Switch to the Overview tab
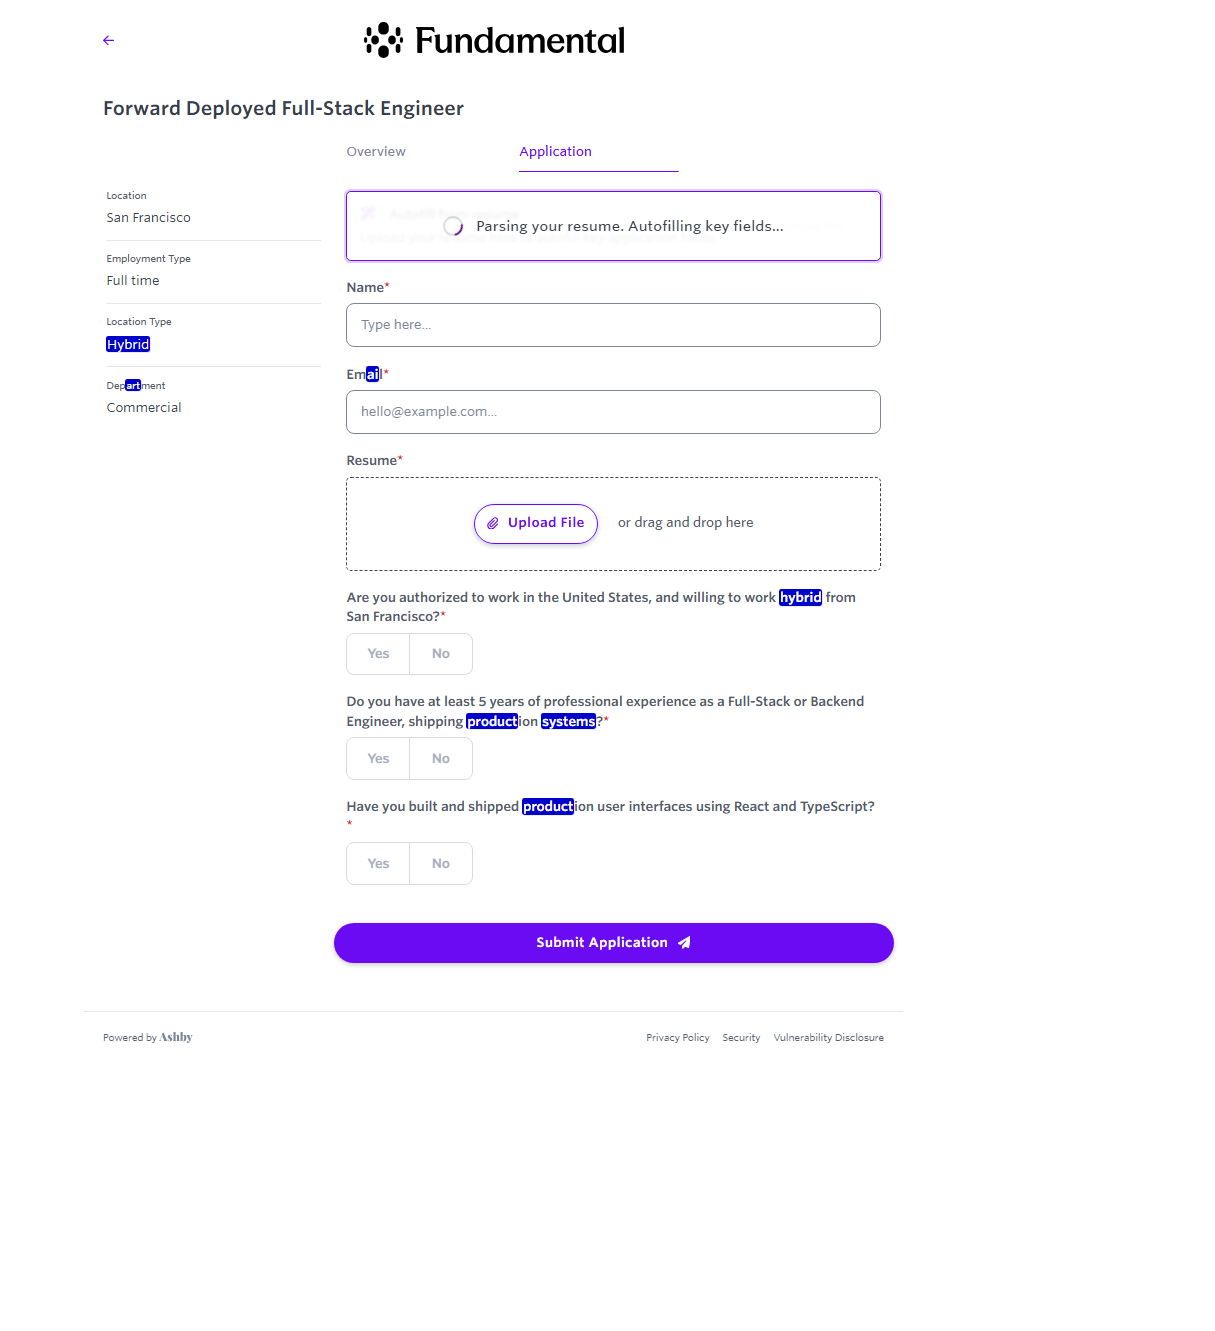The width and height of the screenshot is (1215, 1331). point(376,152)
